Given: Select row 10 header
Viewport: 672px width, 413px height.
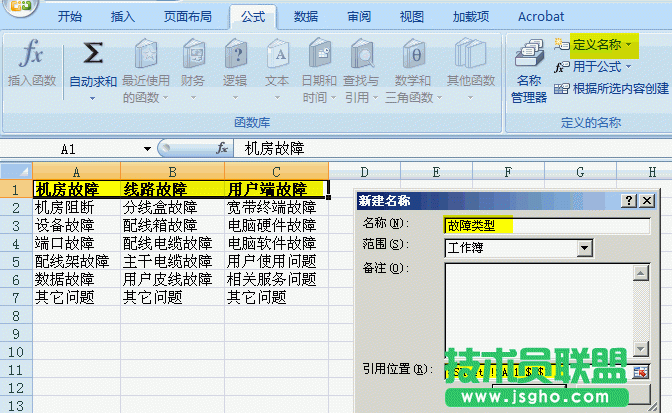Looking at the screenshot, I should click(x=16, y=352).
